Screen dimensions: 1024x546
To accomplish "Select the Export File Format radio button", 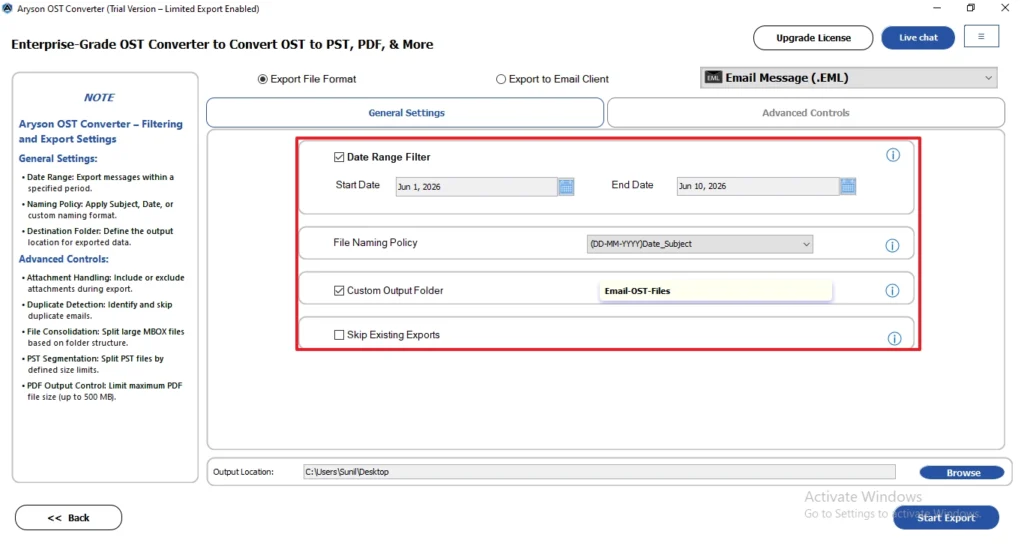I will tap(263, 79).
